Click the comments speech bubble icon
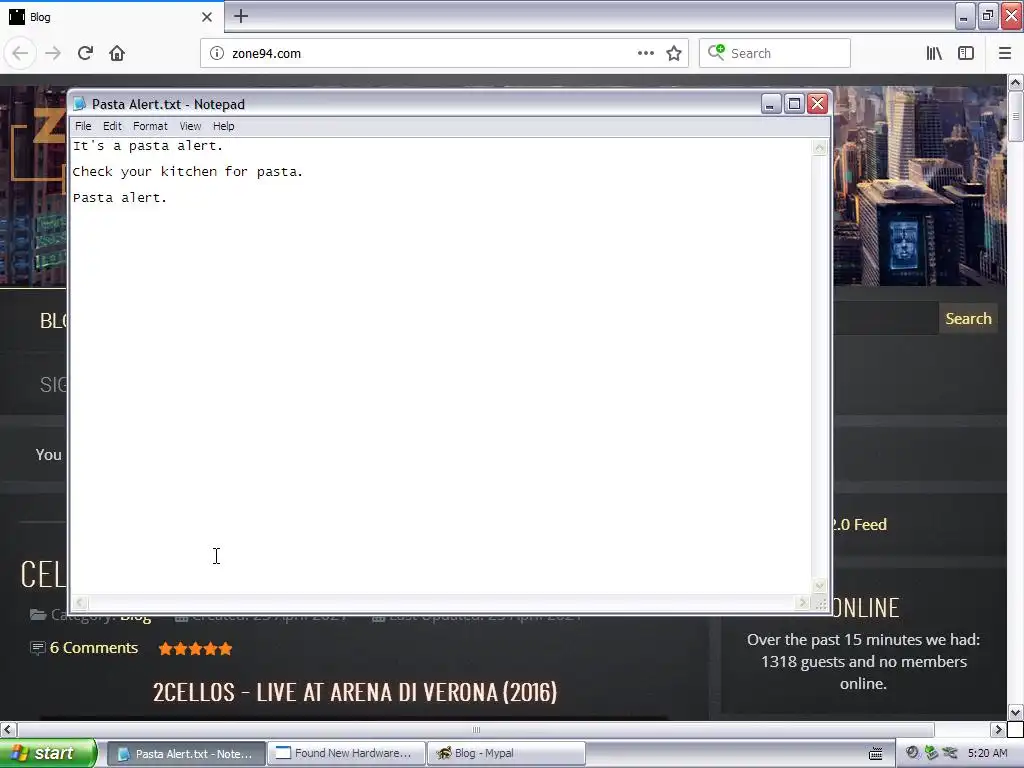The width and height of the screenshot is (1024, 768). click(37, 648)
